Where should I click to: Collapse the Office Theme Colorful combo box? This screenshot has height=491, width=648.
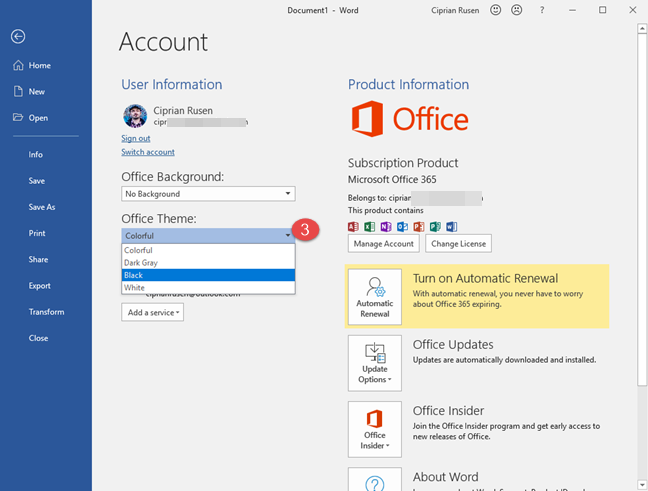coord(208,236)
